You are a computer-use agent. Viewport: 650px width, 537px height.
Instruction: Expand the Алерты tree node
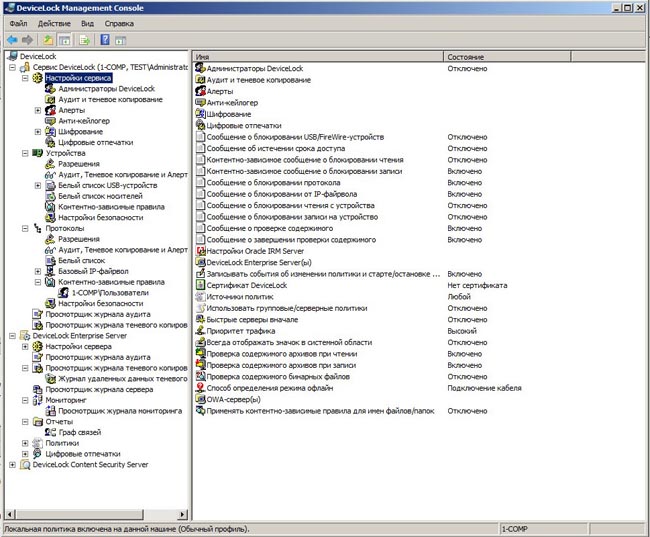pyautogui.click(x=38, y=110)
